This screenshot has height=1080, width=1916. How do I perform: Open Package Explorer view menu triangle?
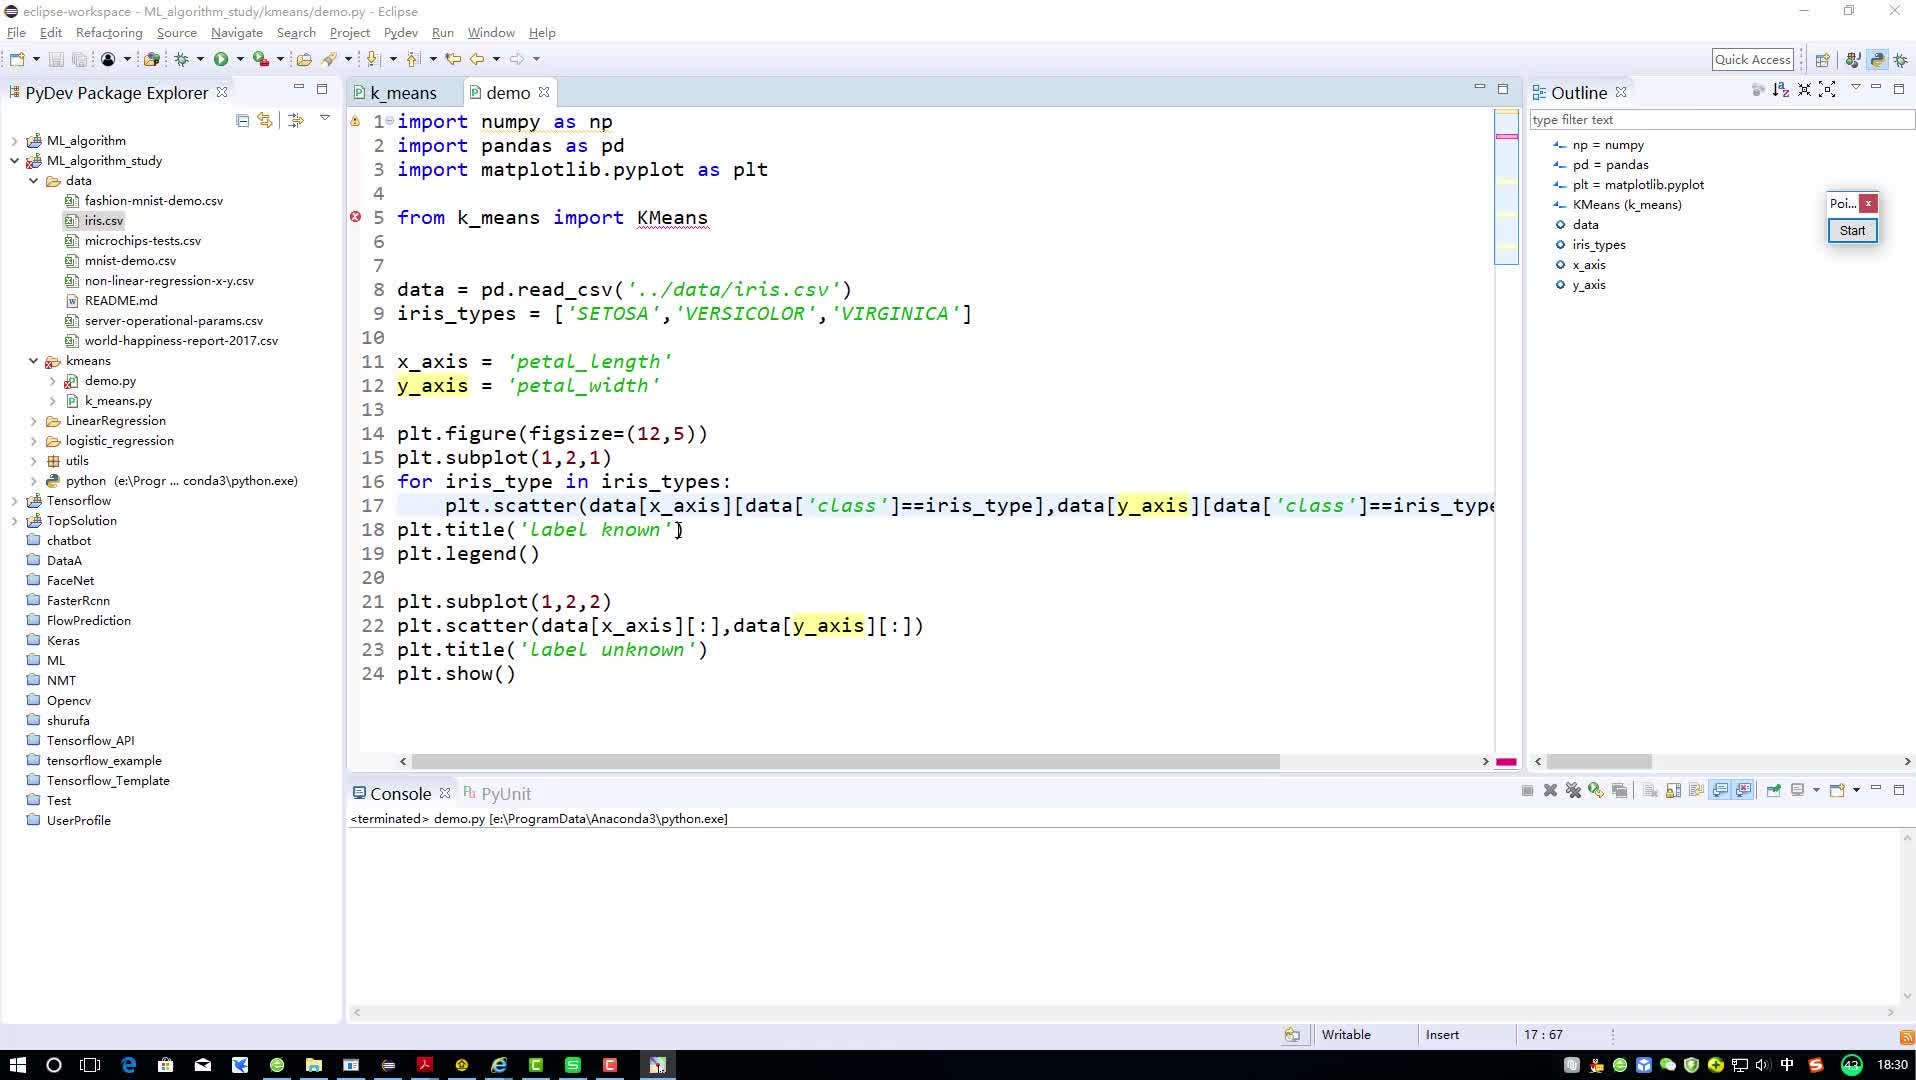(325, 119)
